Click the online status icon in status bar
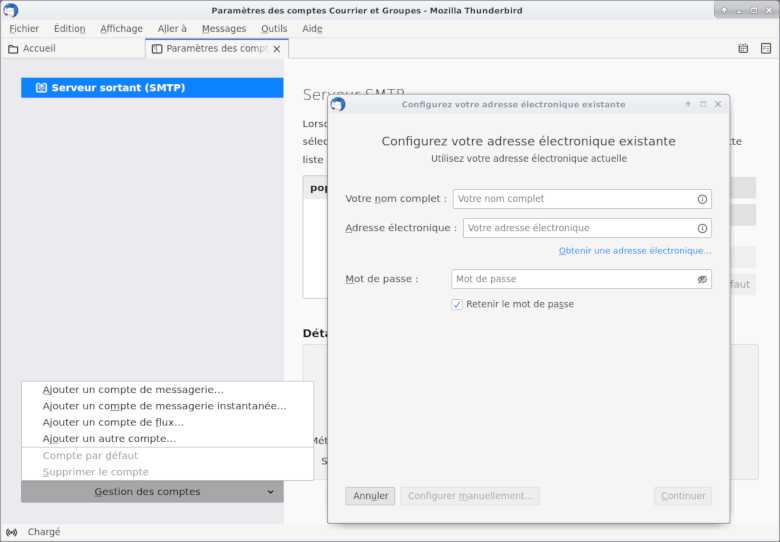Image resolution: width=780 pixels, height=542 pixels. click(11, 532)
